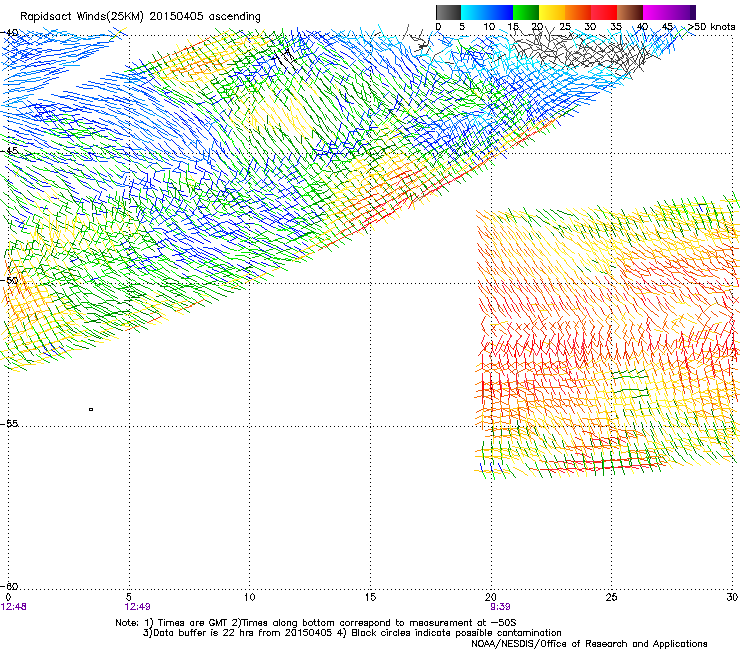Click the longitude 20 axis label
The width and height of the screenshot is (740, 650).
pyautogui.click(x=491, y=598)
